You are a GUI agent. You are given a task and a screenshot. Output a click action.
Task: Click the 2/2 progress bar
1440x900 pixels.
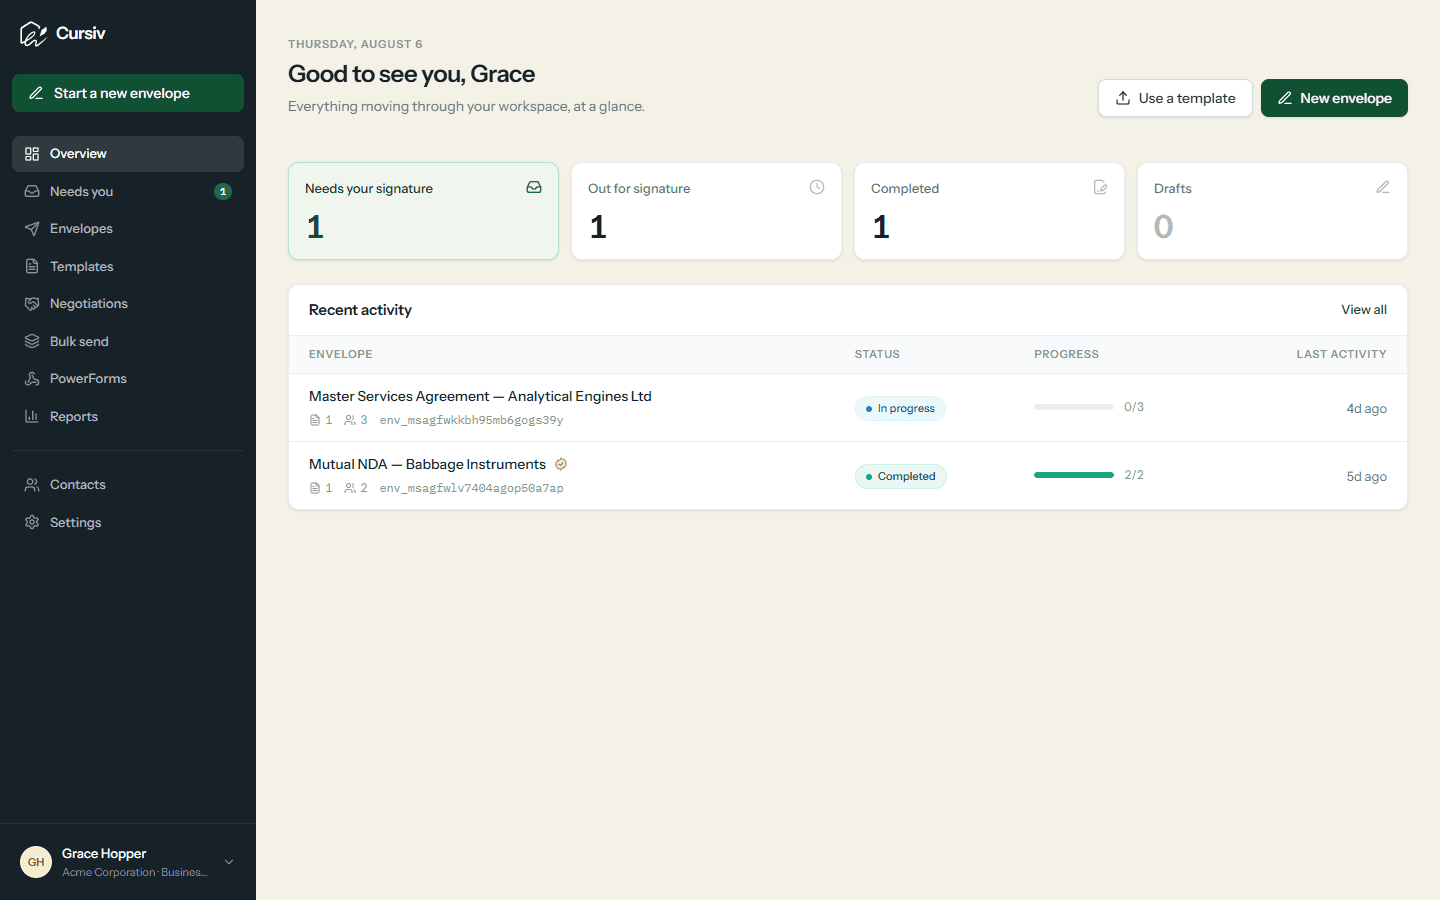[x=1074, y=475]
